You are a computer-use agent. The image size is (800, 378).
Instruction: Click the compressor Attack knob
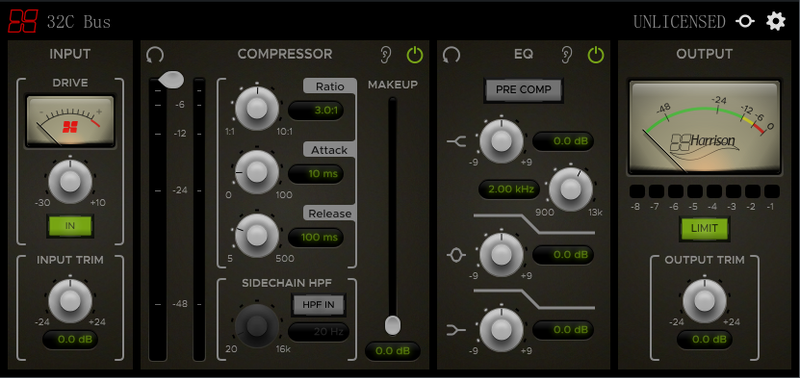point(257,172)
